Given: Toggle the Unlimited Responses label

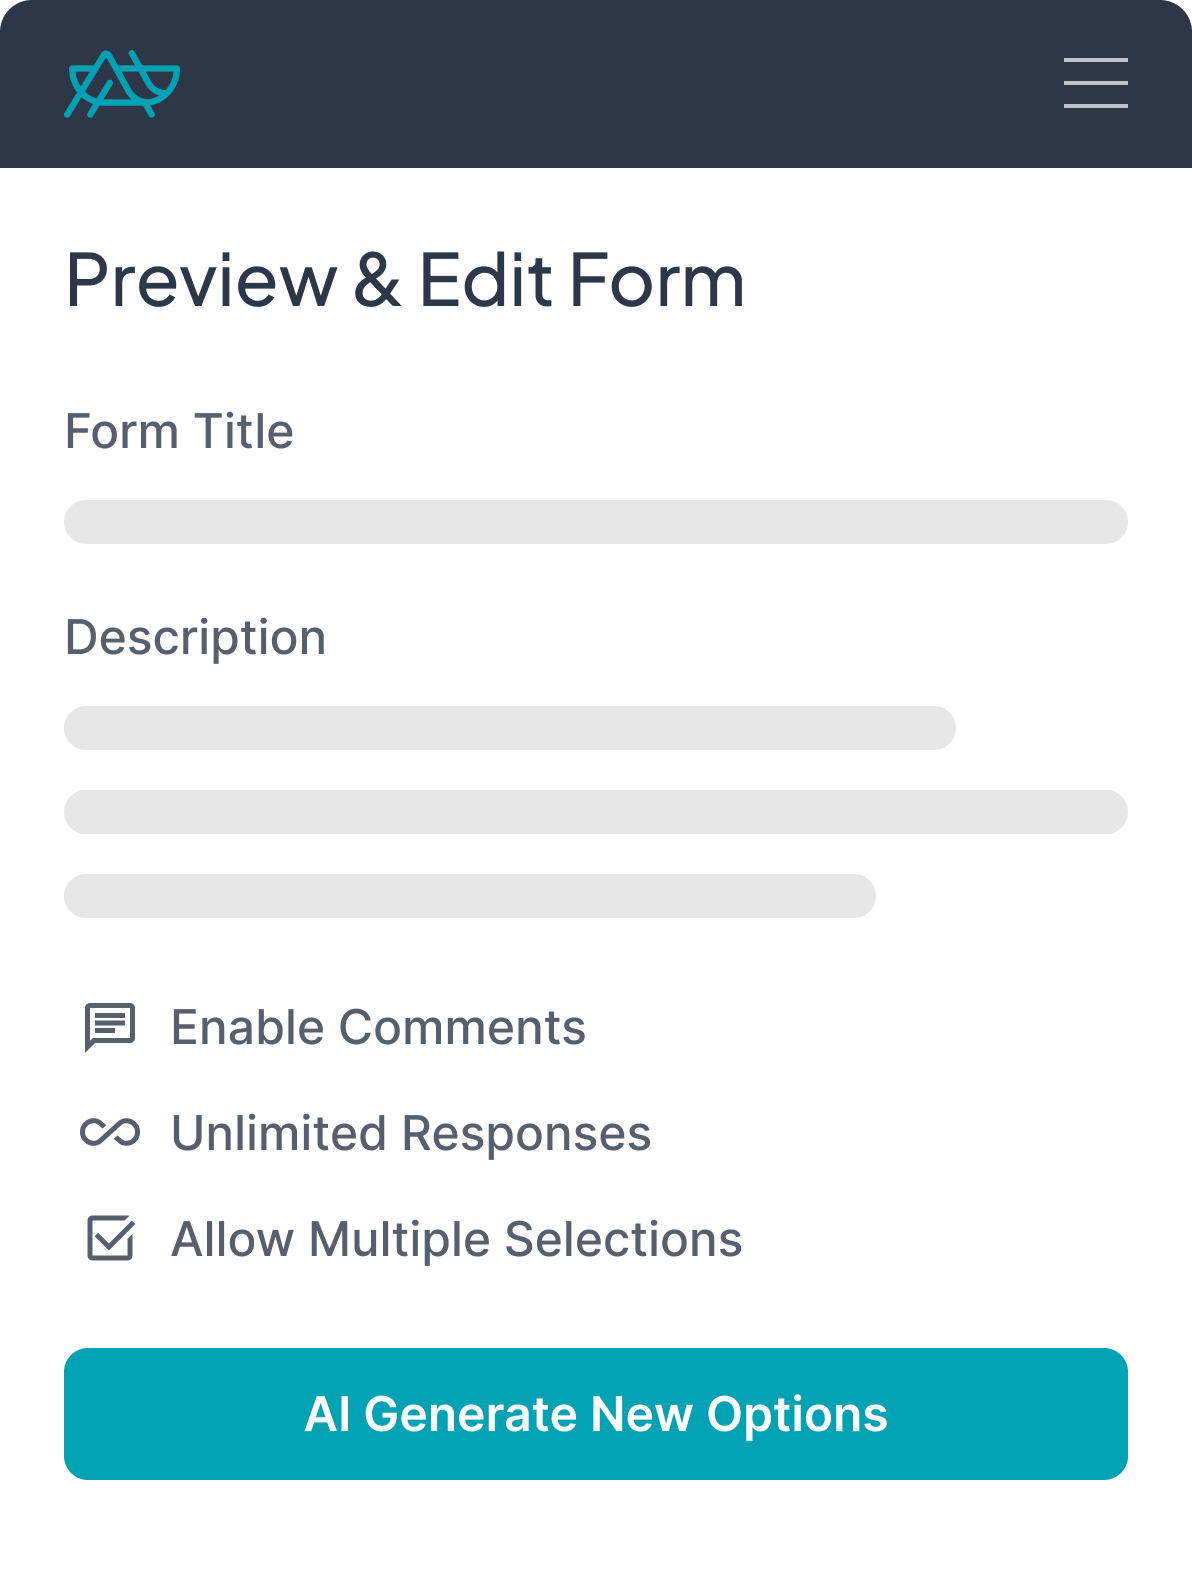Looking at the screenshot, I should pos(411,1134).
